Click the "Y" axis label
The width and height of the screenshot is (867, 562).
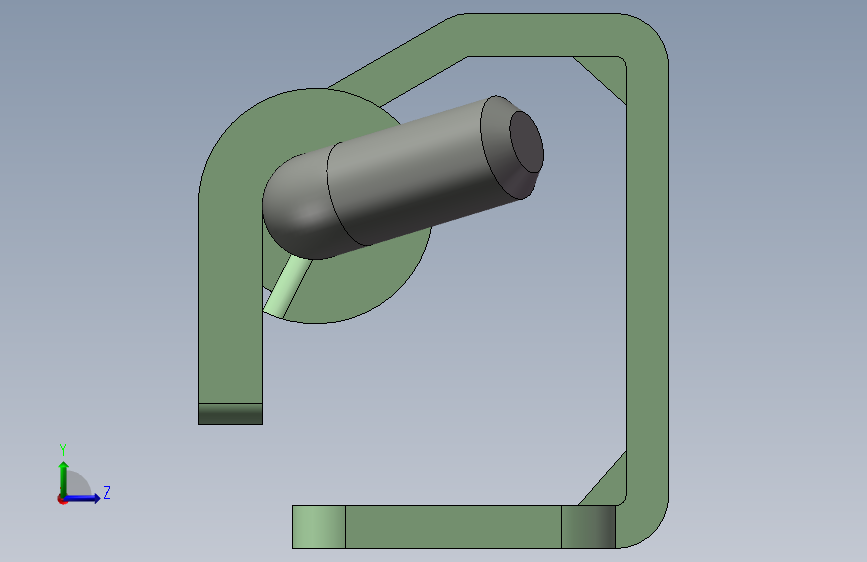tap(63, 450)
